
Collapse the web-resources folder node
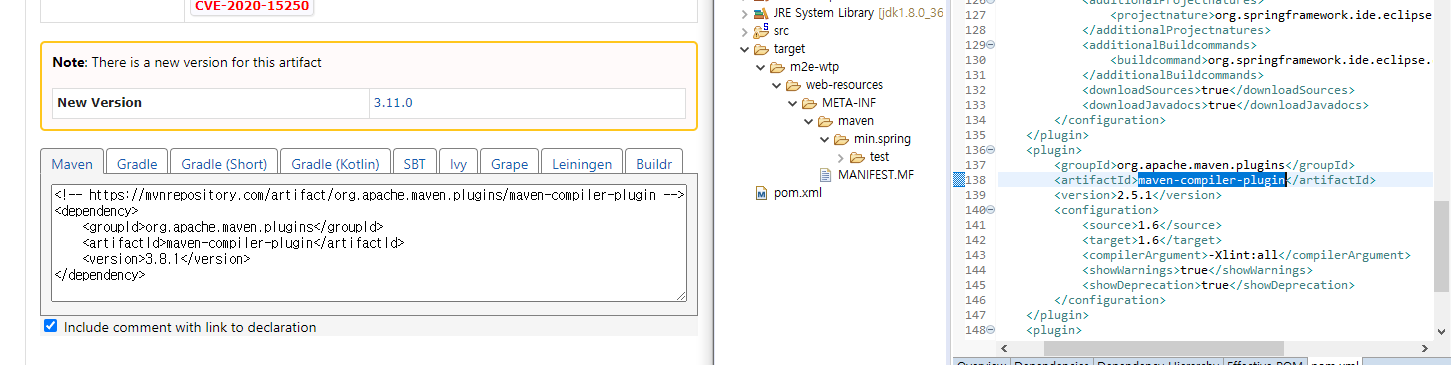[x=777, y=85]
